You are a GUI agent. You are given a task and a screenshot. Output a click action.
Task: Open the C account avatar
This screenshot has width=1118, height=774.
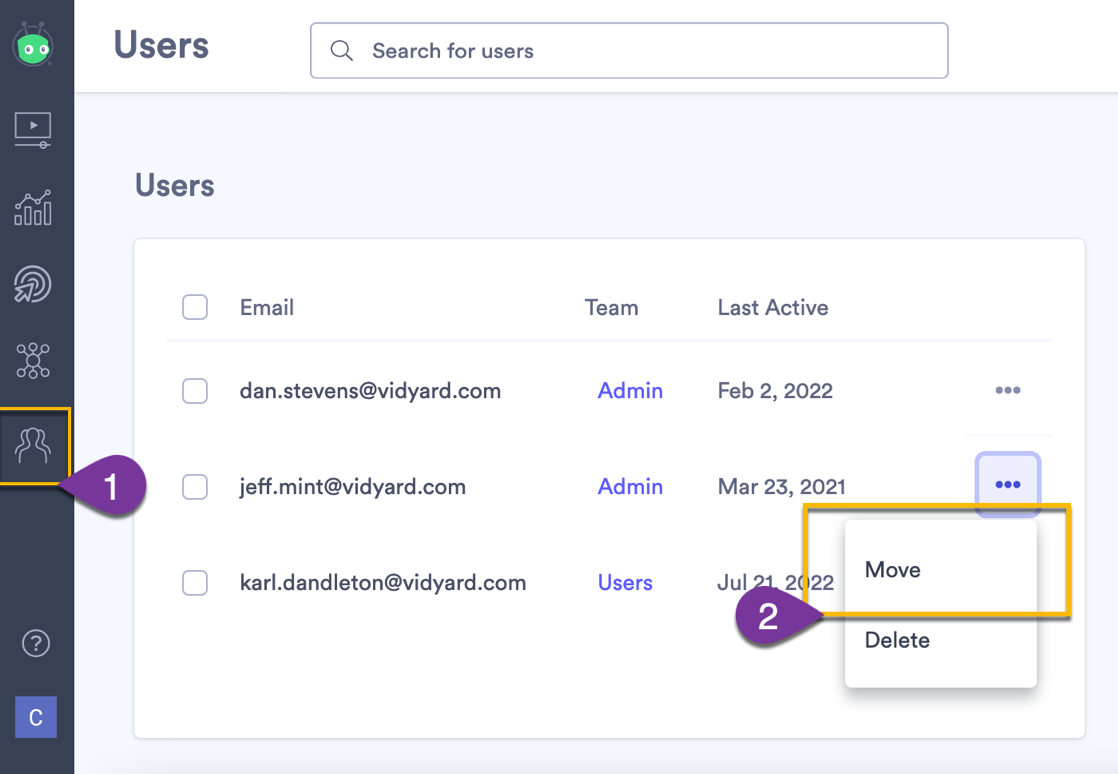pyautogui.click(x=35, y=717)
